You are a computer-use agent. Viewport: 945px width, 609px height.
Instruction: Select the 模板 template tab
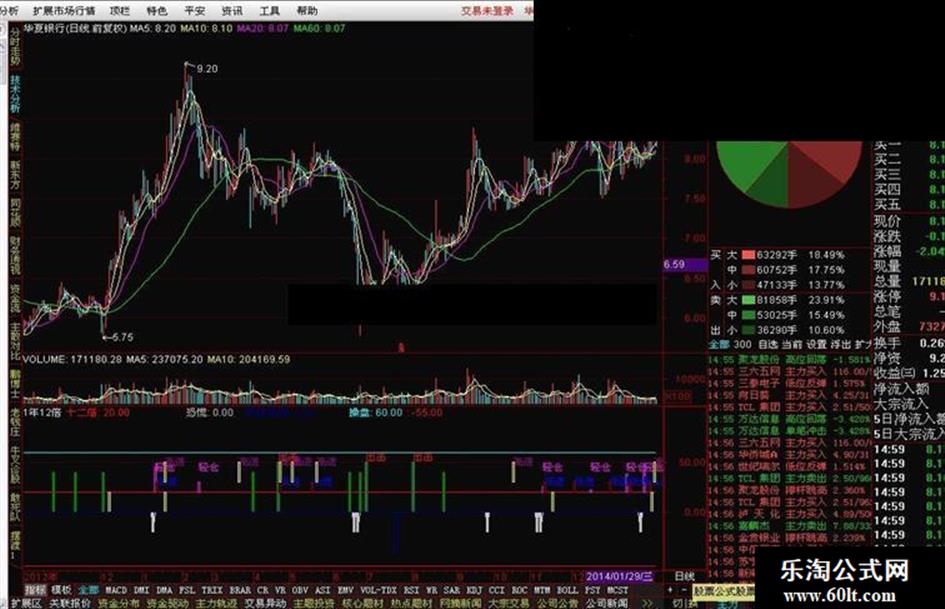click(61, 590)
